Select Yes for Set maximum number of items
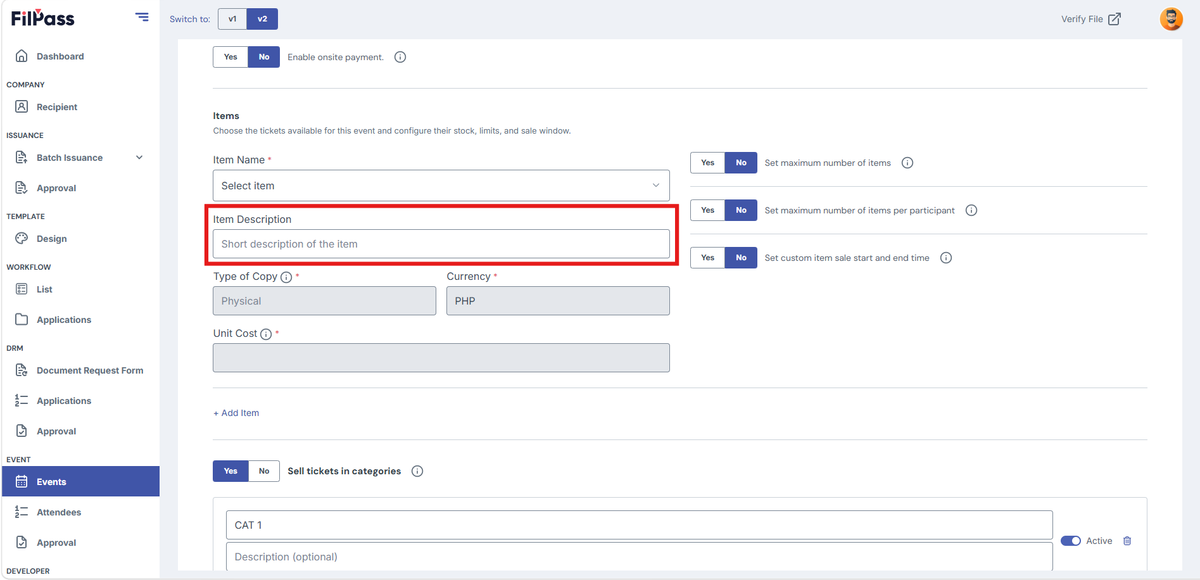 707,162
